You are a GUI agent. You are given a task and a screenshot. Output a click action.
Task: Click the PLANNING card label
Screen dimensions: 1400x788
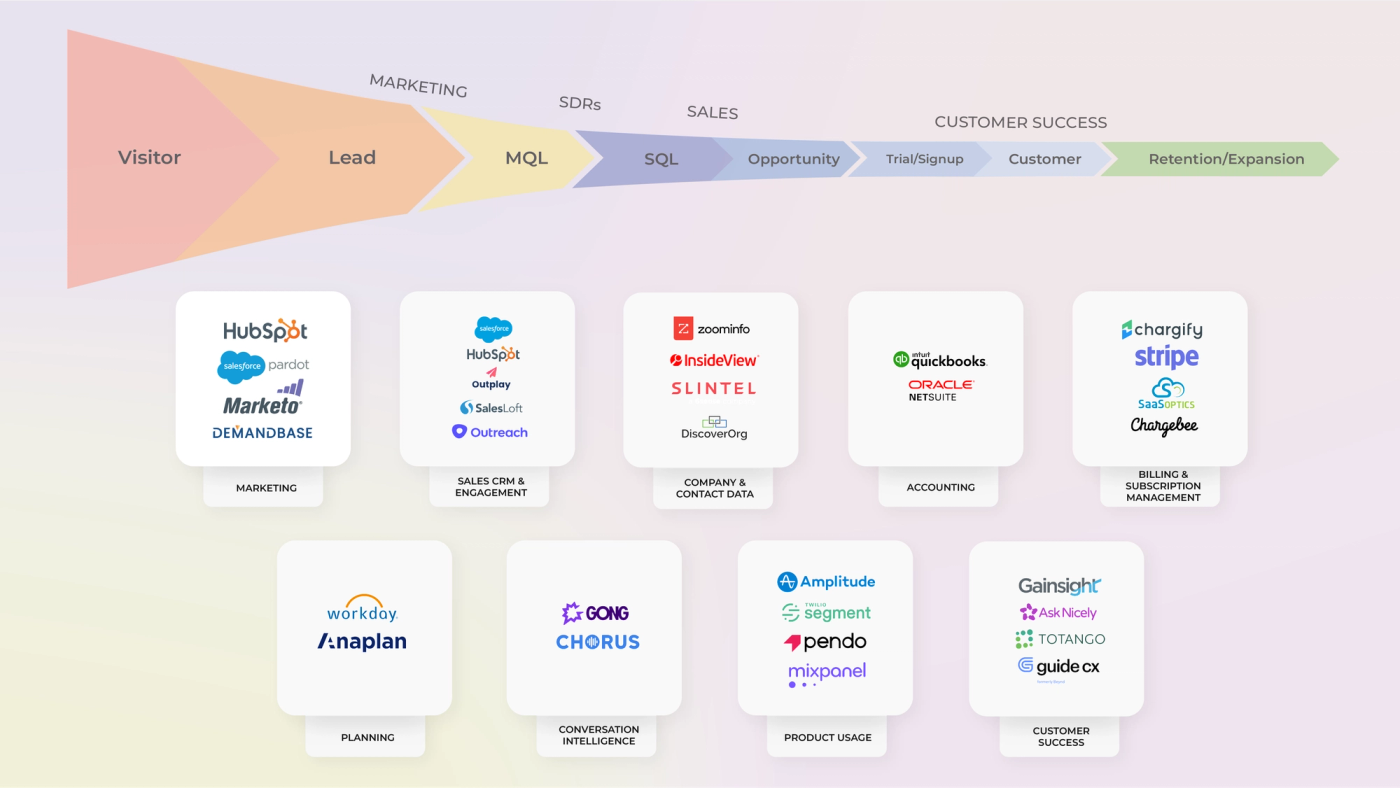[x=367, y=737]
